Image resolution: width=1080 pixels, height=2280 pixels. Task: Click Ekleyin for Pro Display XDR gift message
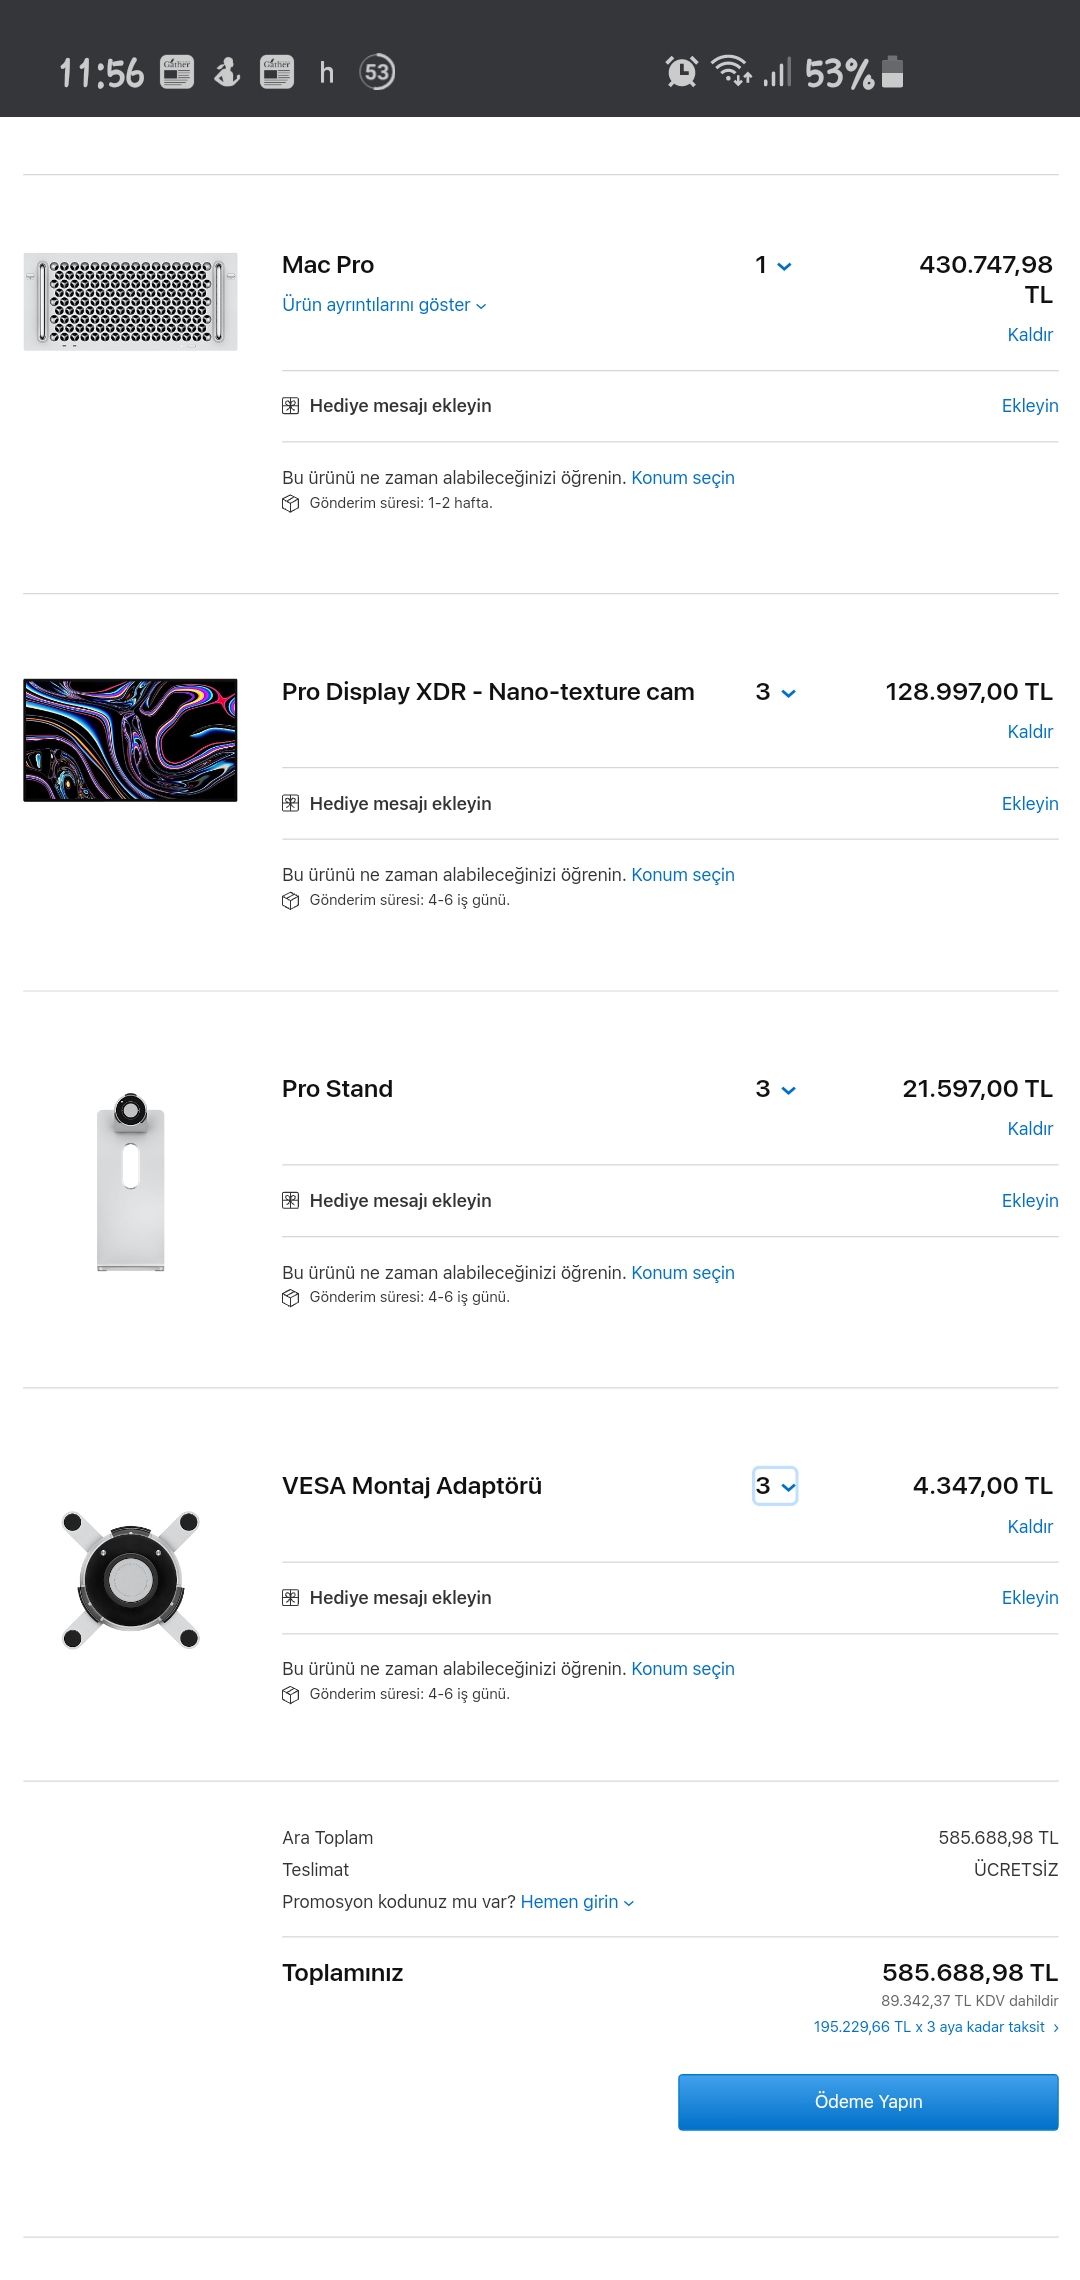(x=1029, y=804)
